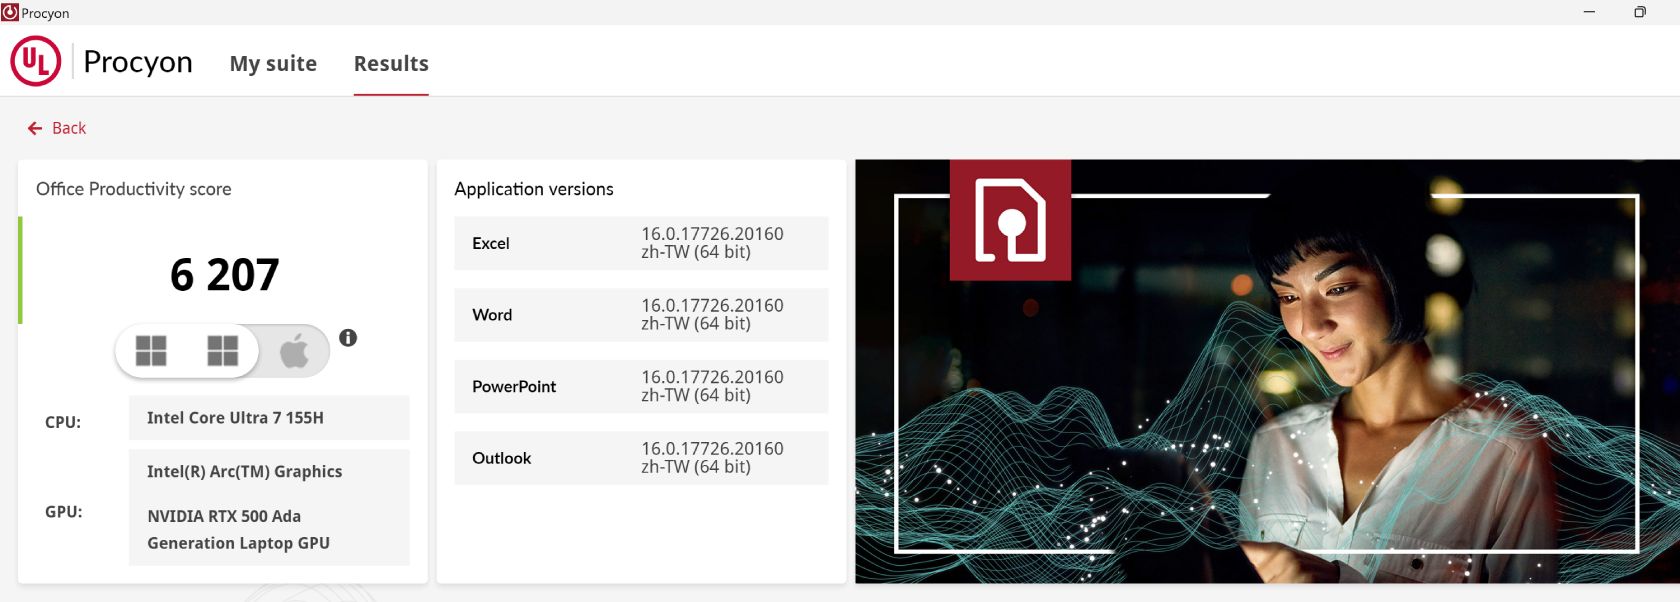Click the GPU: label

click(64, 511)
